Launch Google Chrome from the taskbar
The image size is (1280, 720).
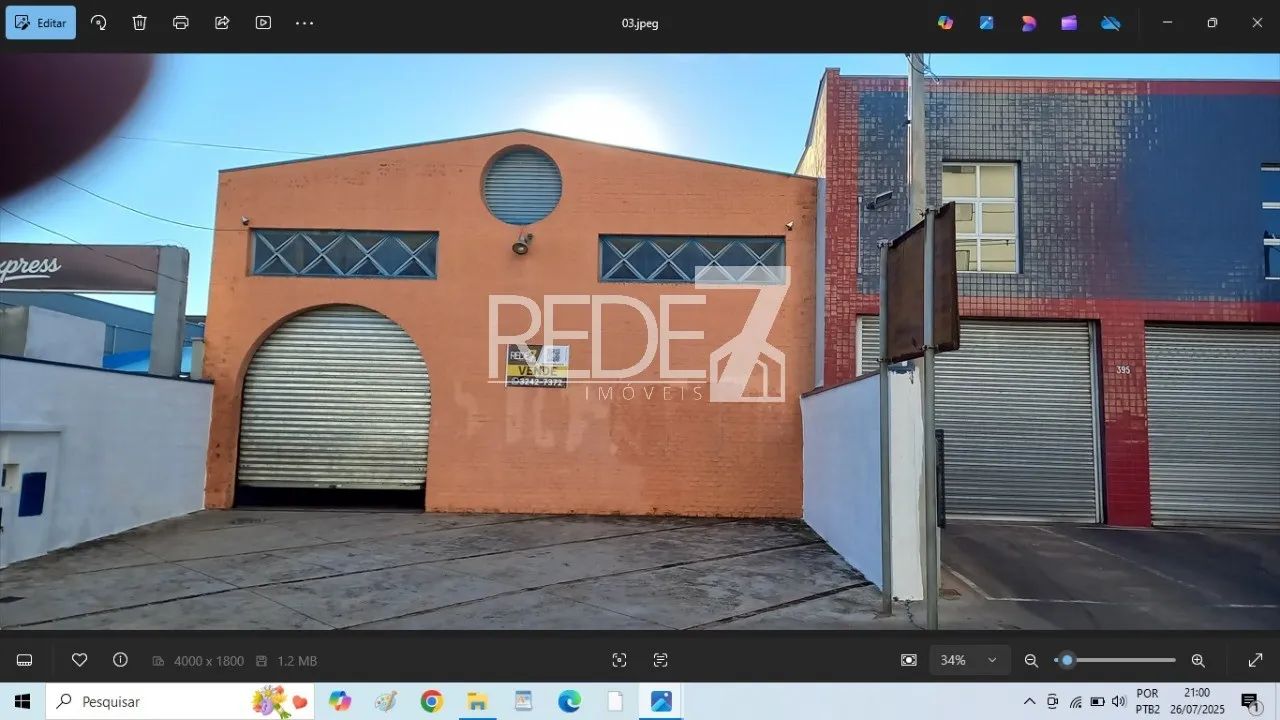pyautogui.click(x=431, y=701)
